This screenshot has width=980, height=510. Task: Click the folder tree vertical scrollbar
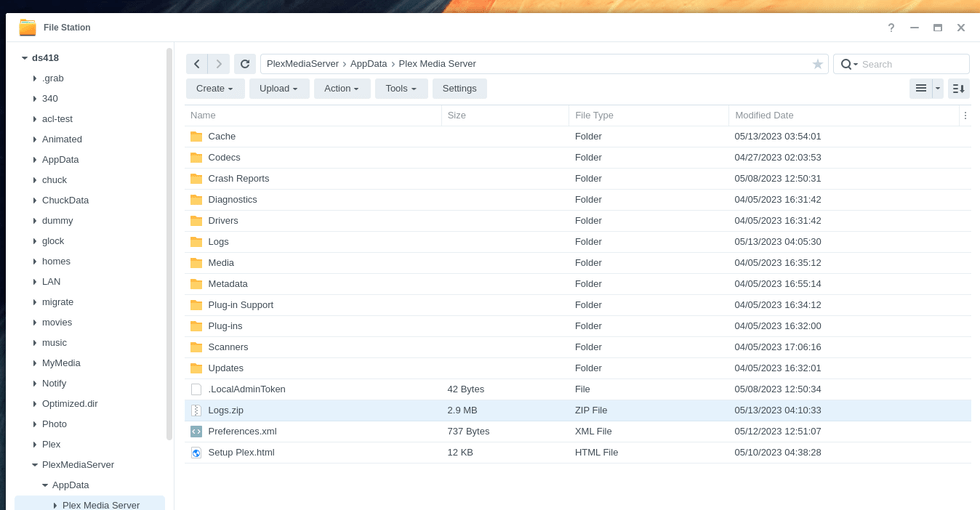pos(169,244)
